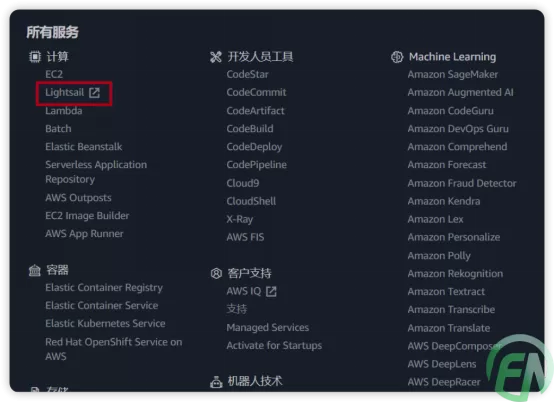Click the developer tools wrench icon

216,57
